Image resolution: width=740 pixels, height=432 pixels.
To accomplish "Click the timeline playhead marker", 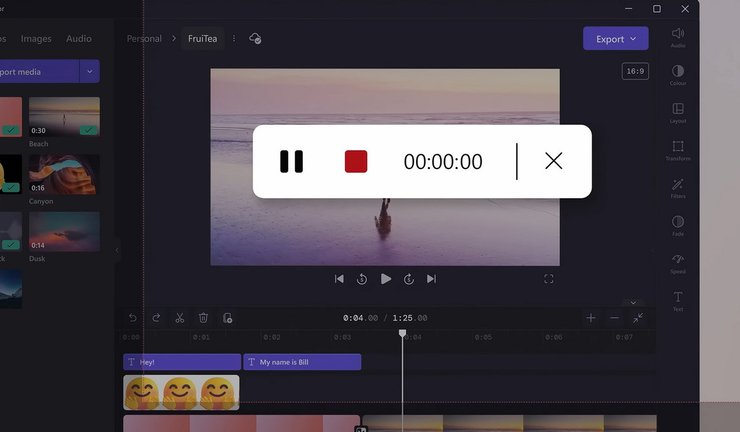I will (402, 333).
